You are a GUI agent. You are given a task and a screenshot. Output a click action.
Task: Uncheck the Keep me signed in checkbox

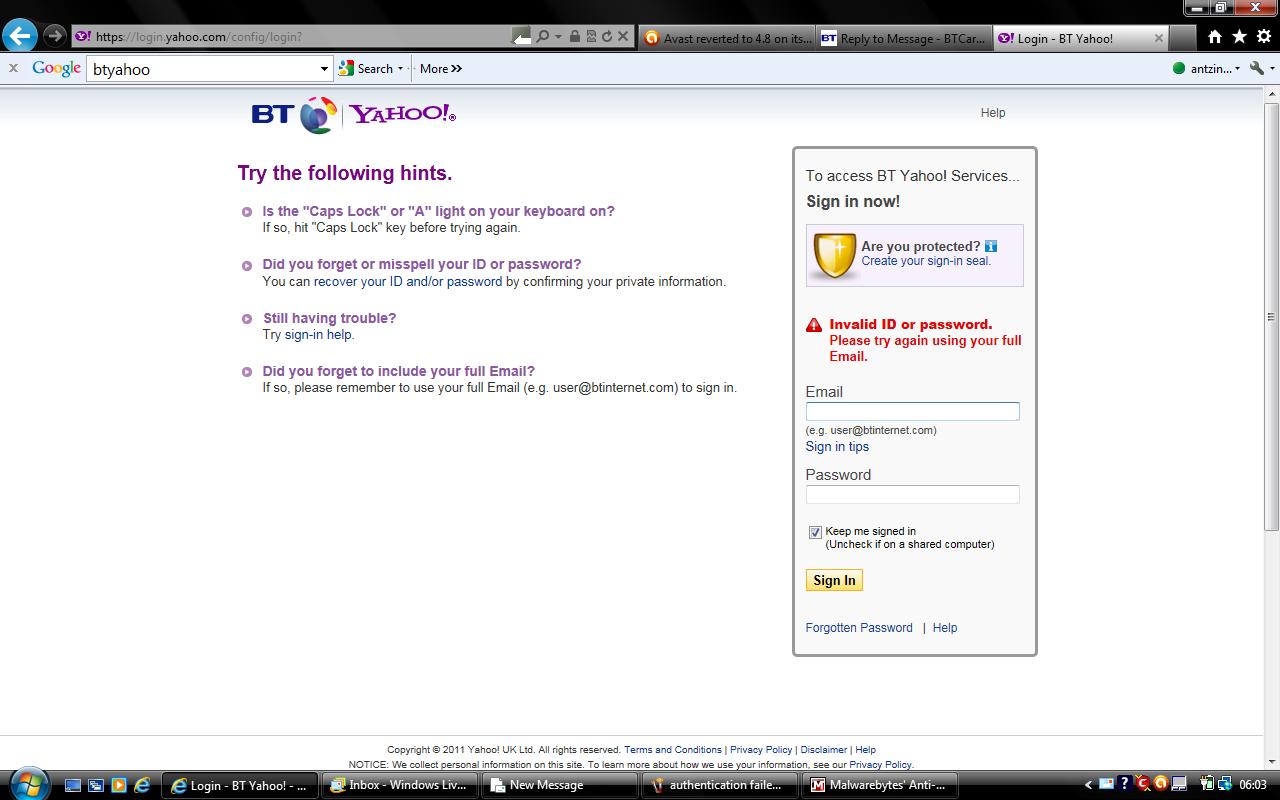point(815,532)
